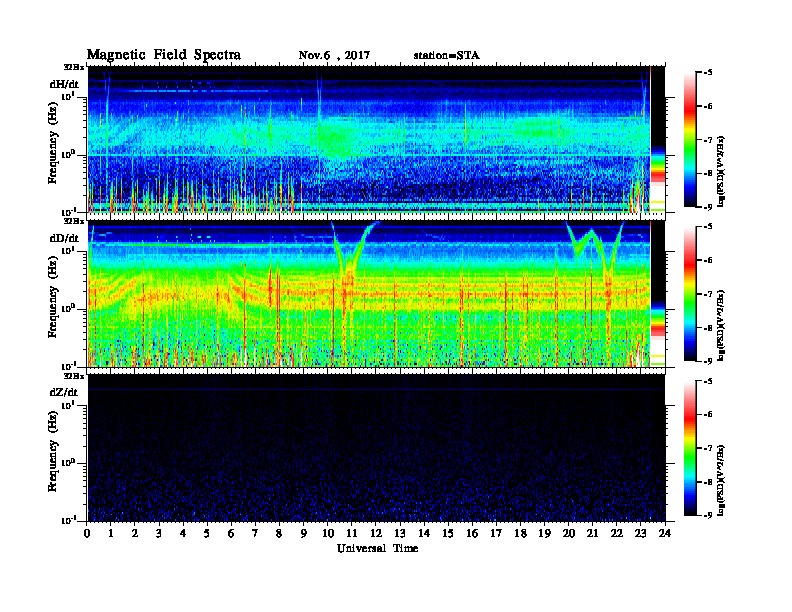Click hour tick "19" on the time axis
This screenshot has height=612, width=792.
544,533
